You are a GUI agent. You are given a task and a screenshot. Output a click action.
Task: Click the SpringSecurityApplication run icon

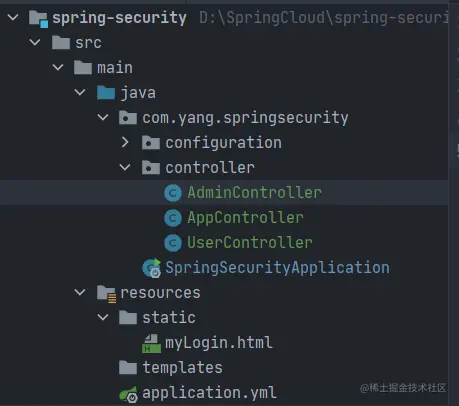pyautogui.click(x=152, y=268)
